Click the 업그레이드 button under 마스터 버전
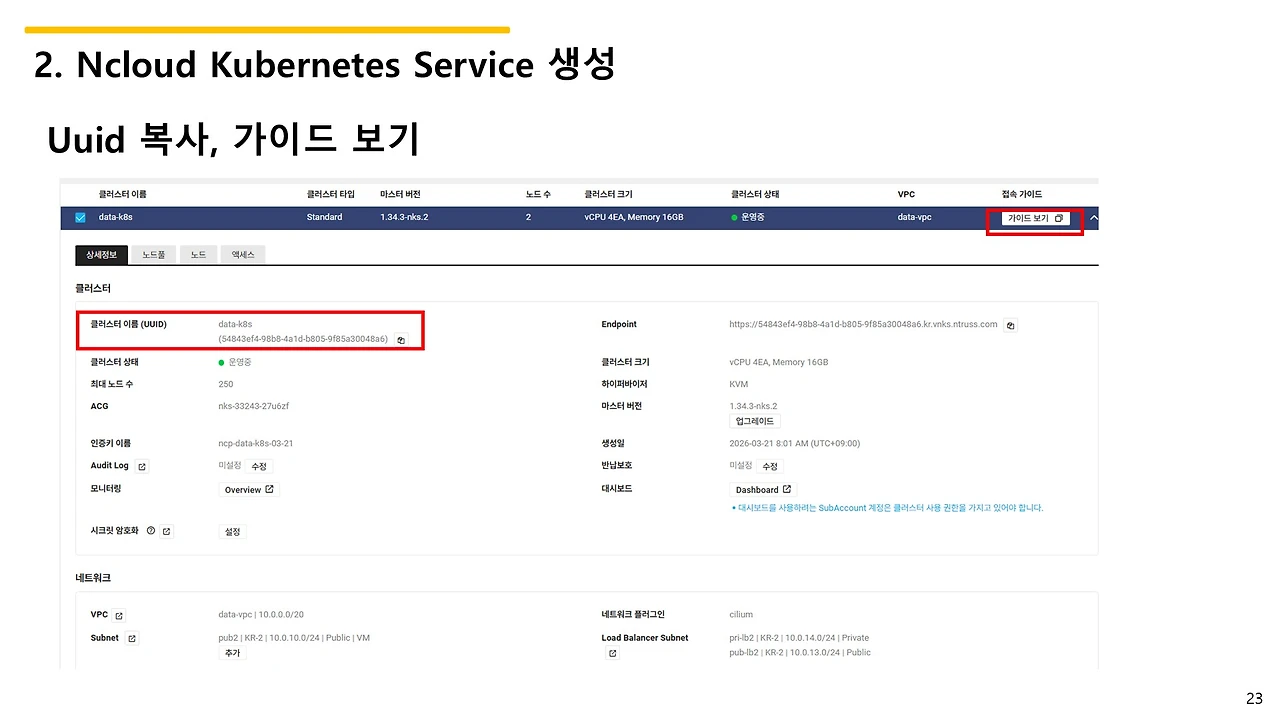The image size is (1280, 720). click(755, 422)
